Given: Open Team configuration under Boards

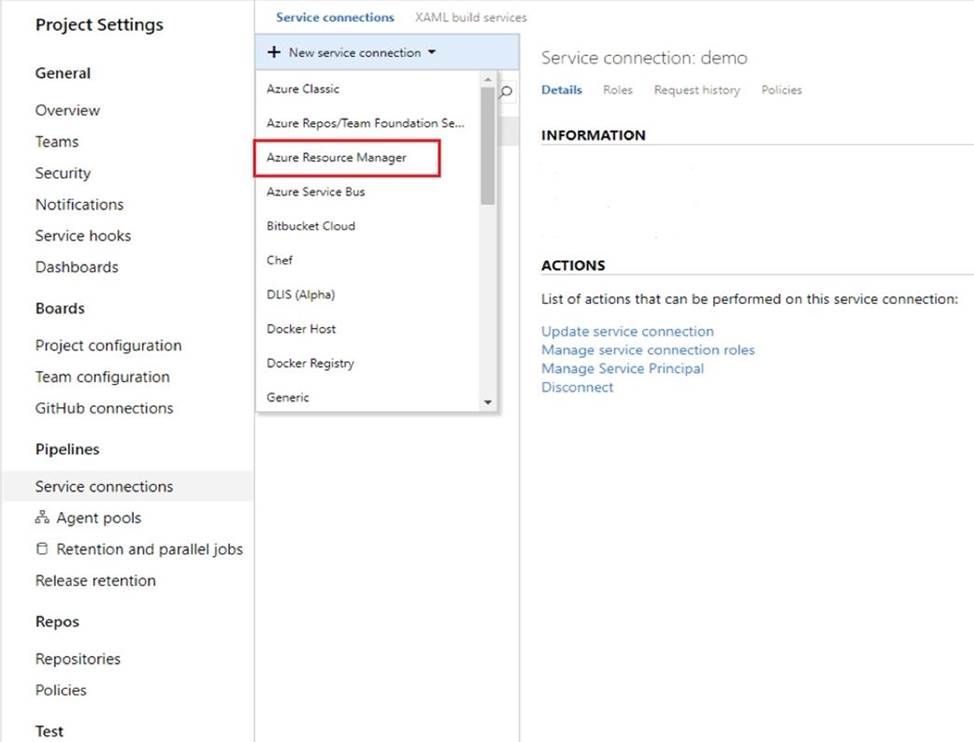Looking at the screenshot, I should coord(102,376).
